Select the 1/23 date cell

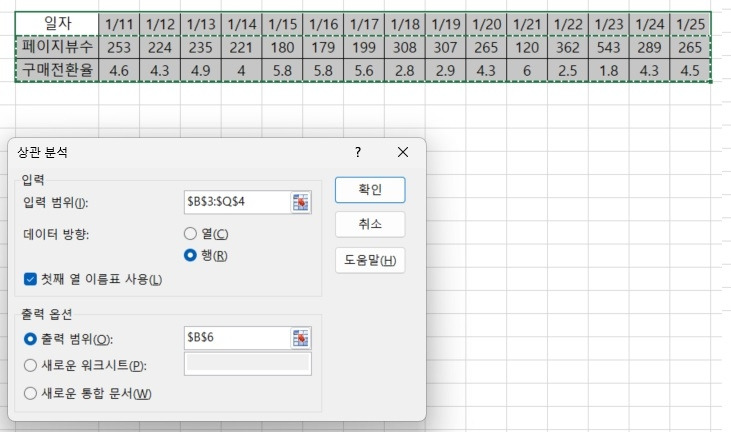pos(609,24)
